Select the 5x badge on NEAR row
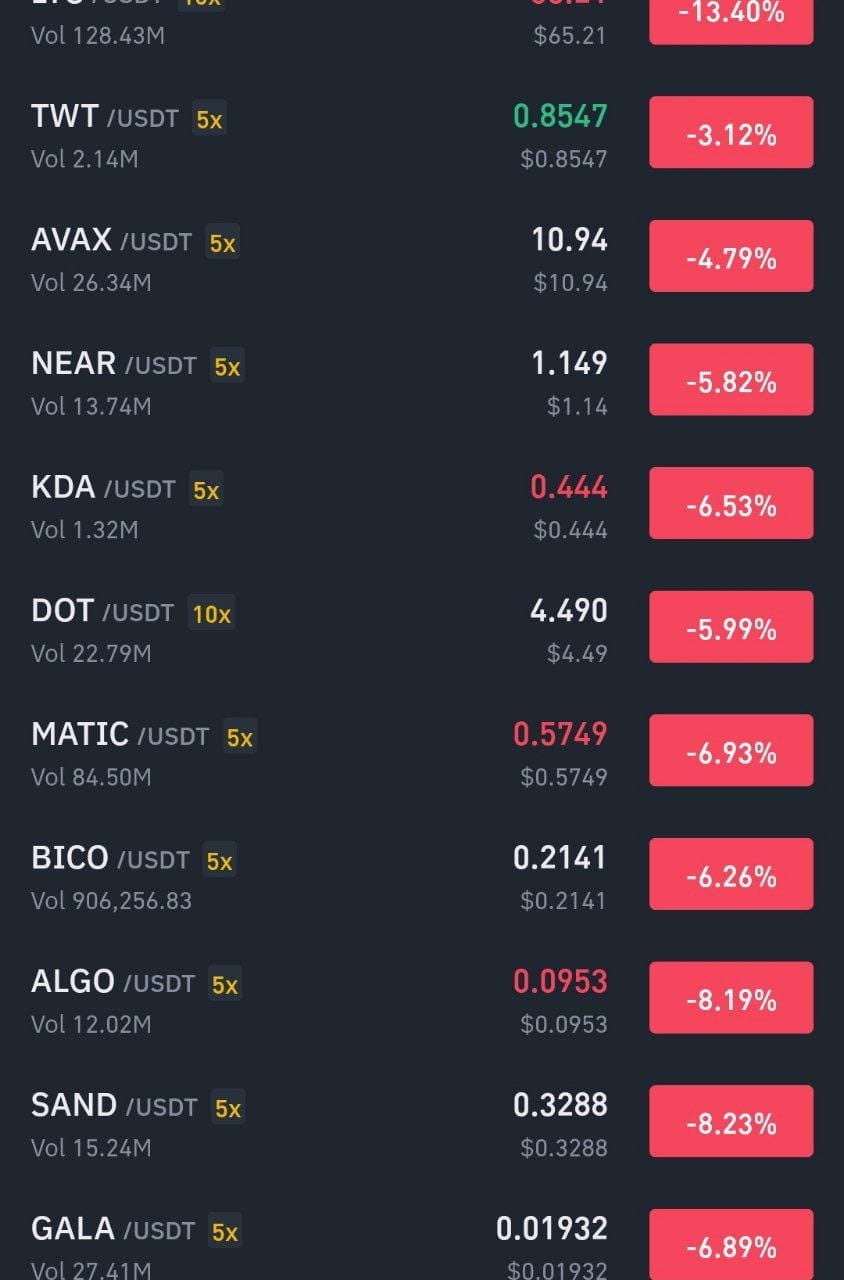This screenshot has width=844, height=1280. click(x=227, y=367)
